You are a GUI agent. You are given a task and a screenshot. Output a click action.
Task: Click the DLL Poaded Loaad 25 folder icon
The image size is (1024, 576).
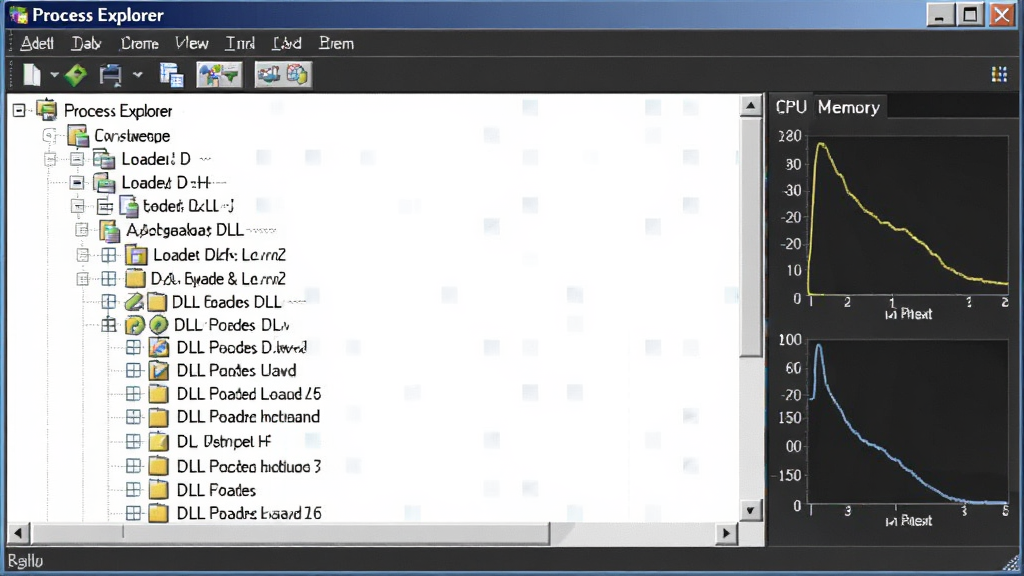(x=159, y=394)
